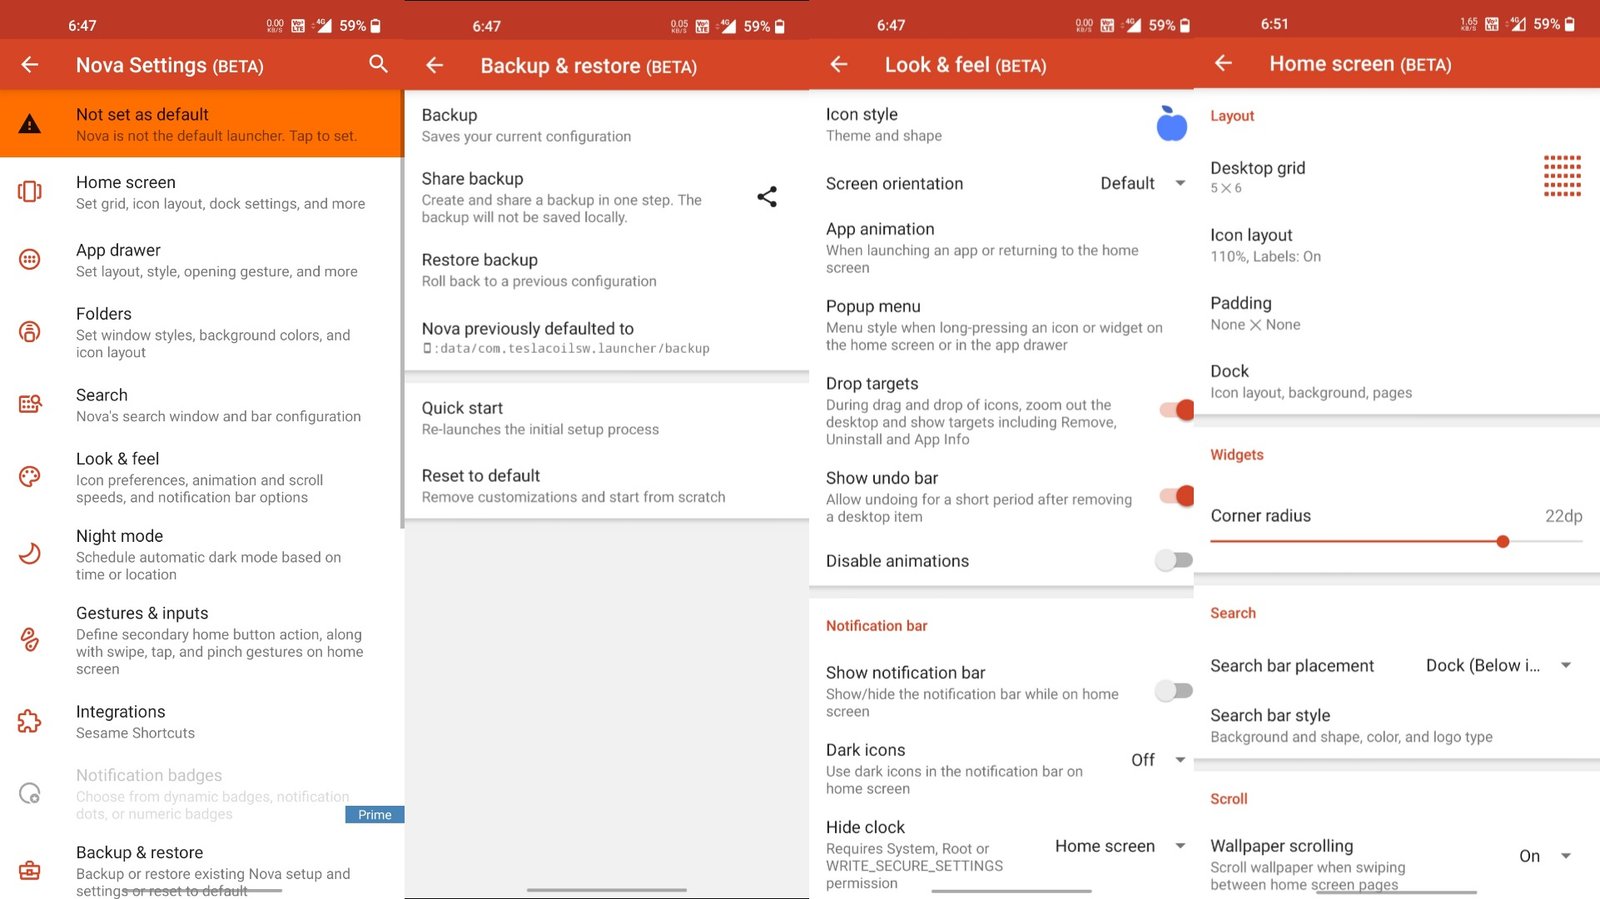
Task: Open Padding None setting
Action: 1397,313
